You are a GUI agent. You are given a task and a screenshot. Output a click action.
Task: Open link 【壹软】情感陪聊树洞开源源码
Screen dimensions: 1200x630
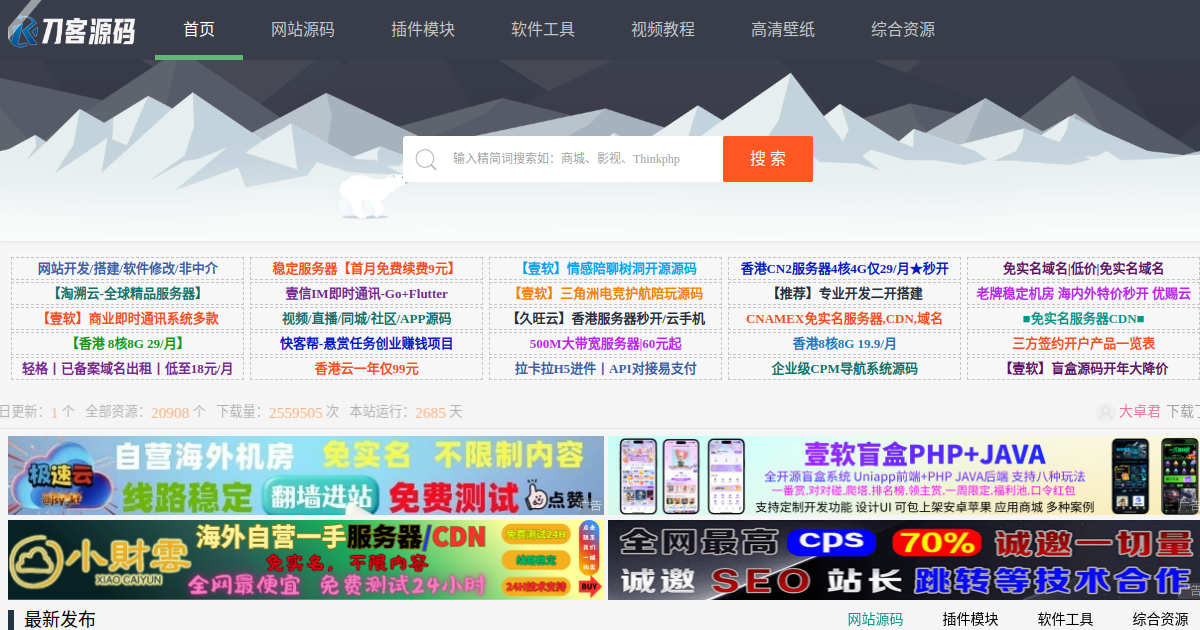605,269
